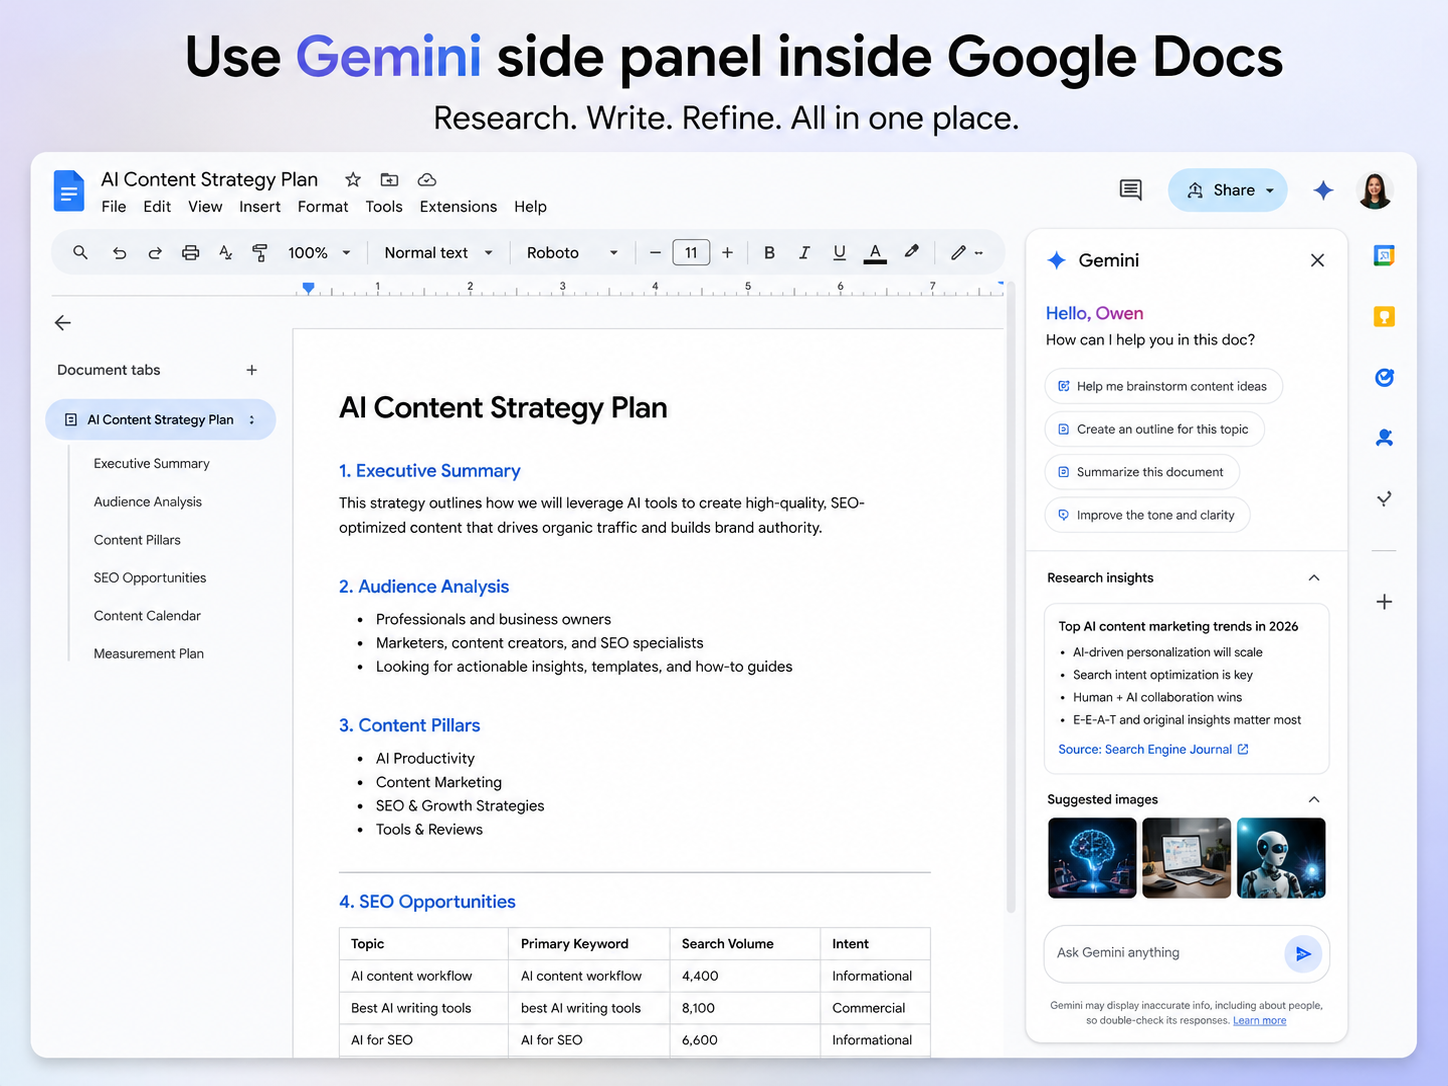The image size is (1448, 1086).
Task: Click Improve the tone and clarity
Action: point(1147,515)
